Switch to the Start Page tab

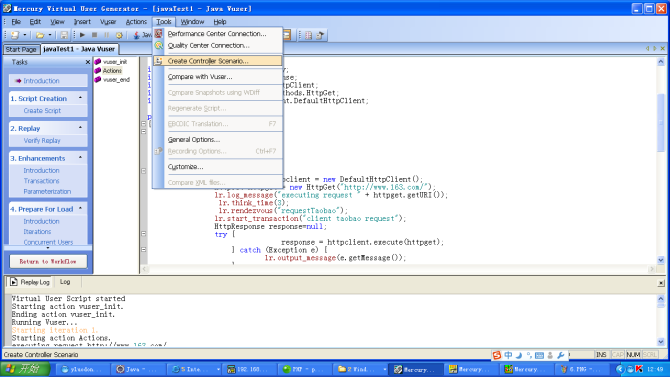(x=21, y=50)
